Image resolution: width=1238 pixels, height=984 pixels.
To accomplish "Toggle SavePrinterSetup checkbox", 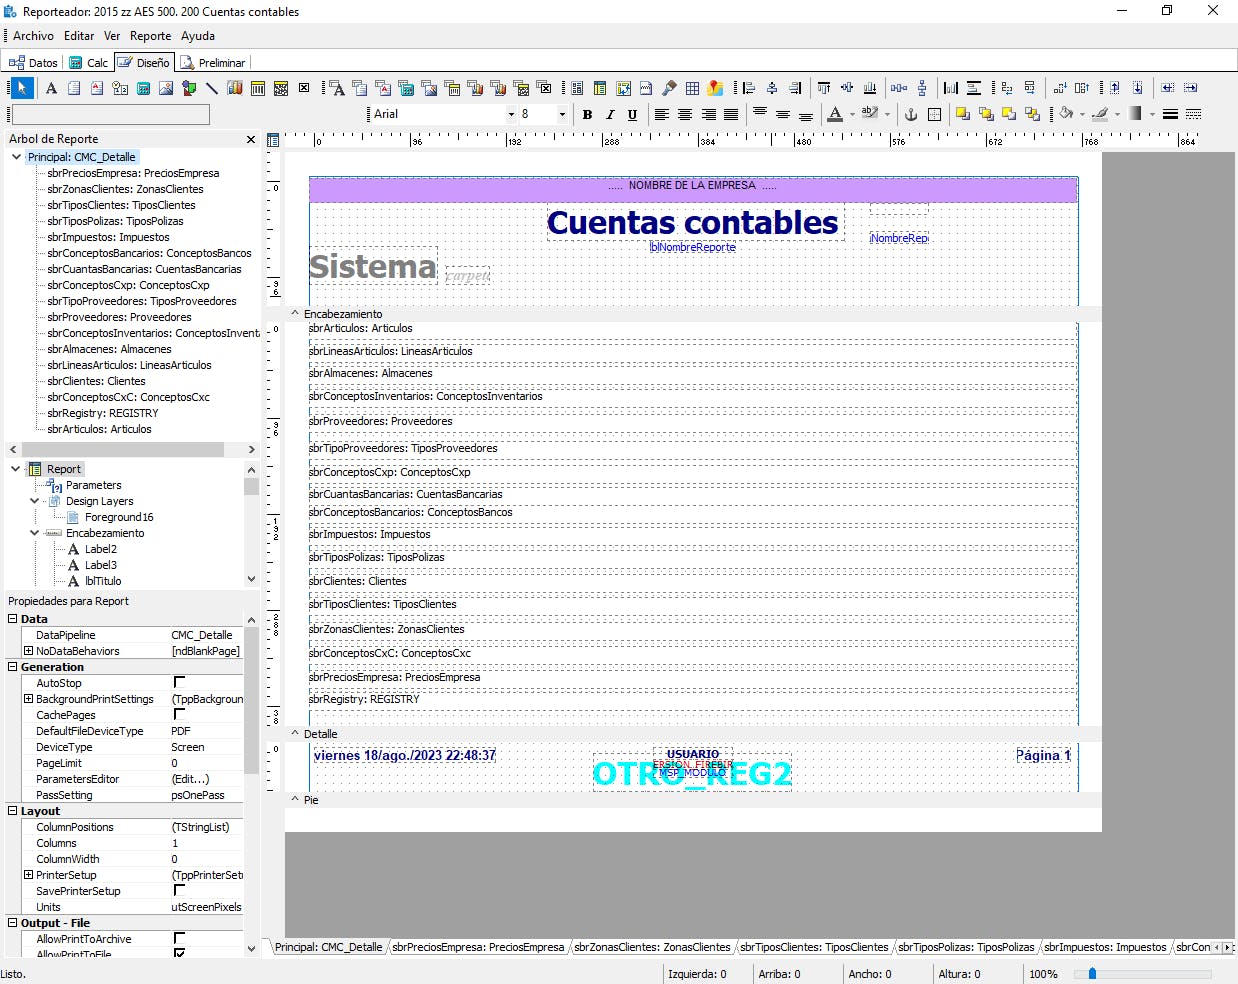I will coord(180,891).
